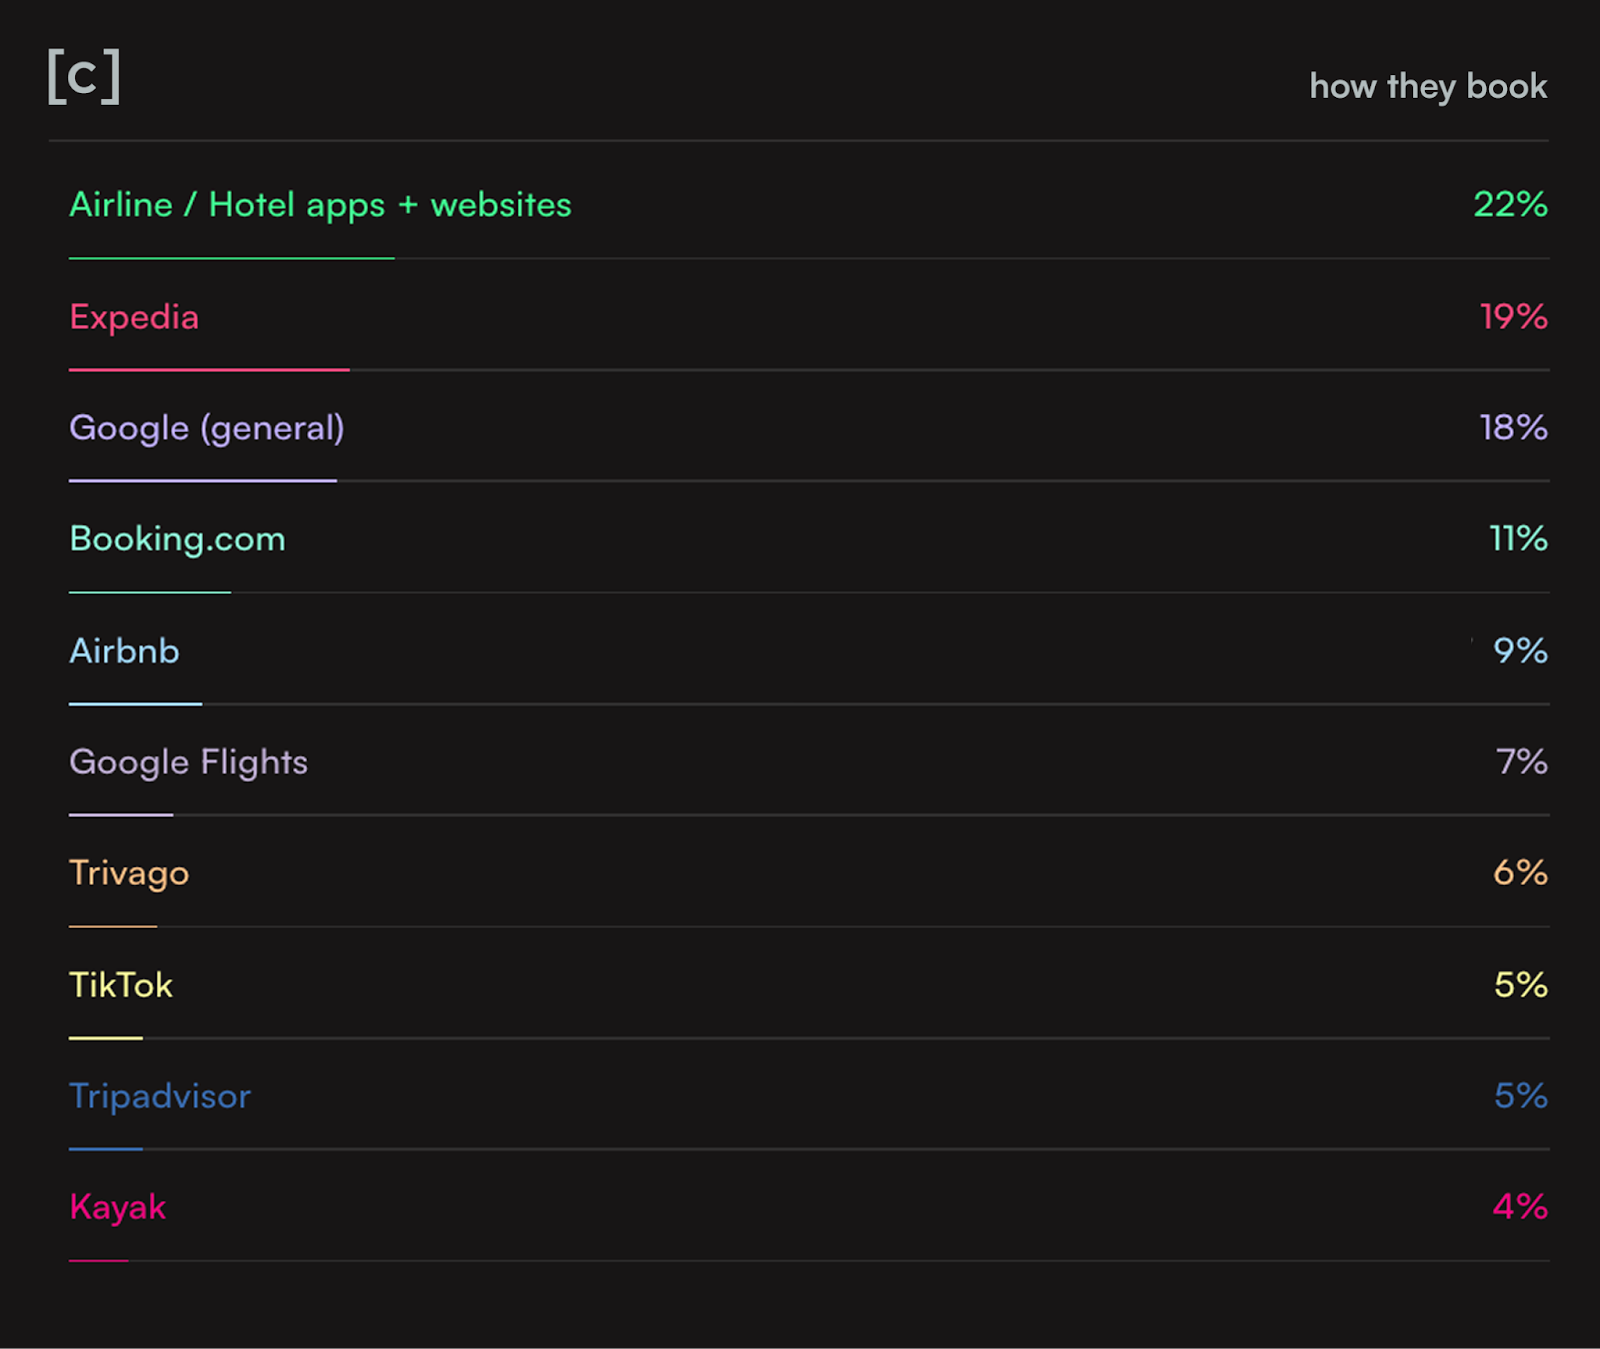Click the 11% value beside Booking.com
The width and height of the screenshot is (1600, 1349).
click(1518, 539)
